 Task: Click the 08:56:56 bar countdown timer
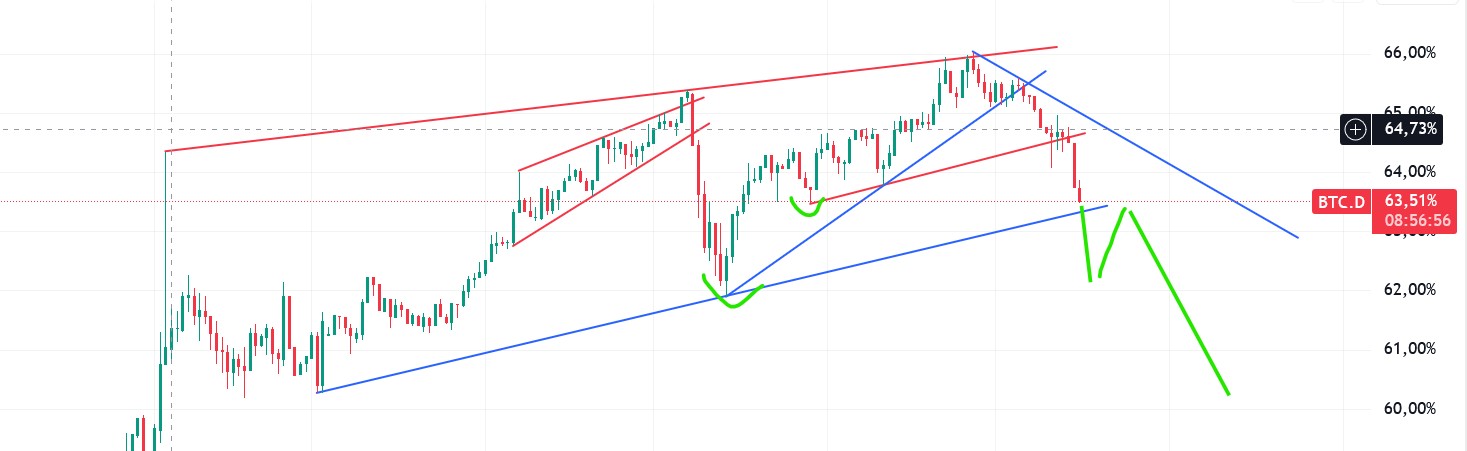coord(1411,220)
